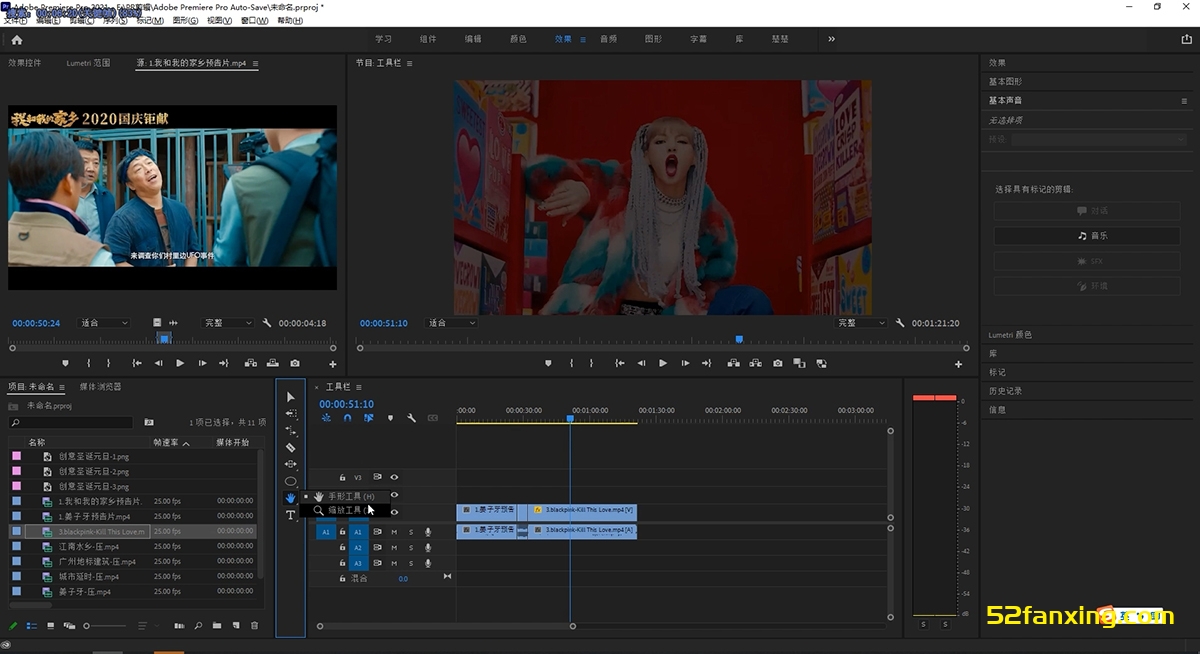Open the Lumetri 范围 tab
The width and height of the screenshot is (1200, 654).
[88, 63]
